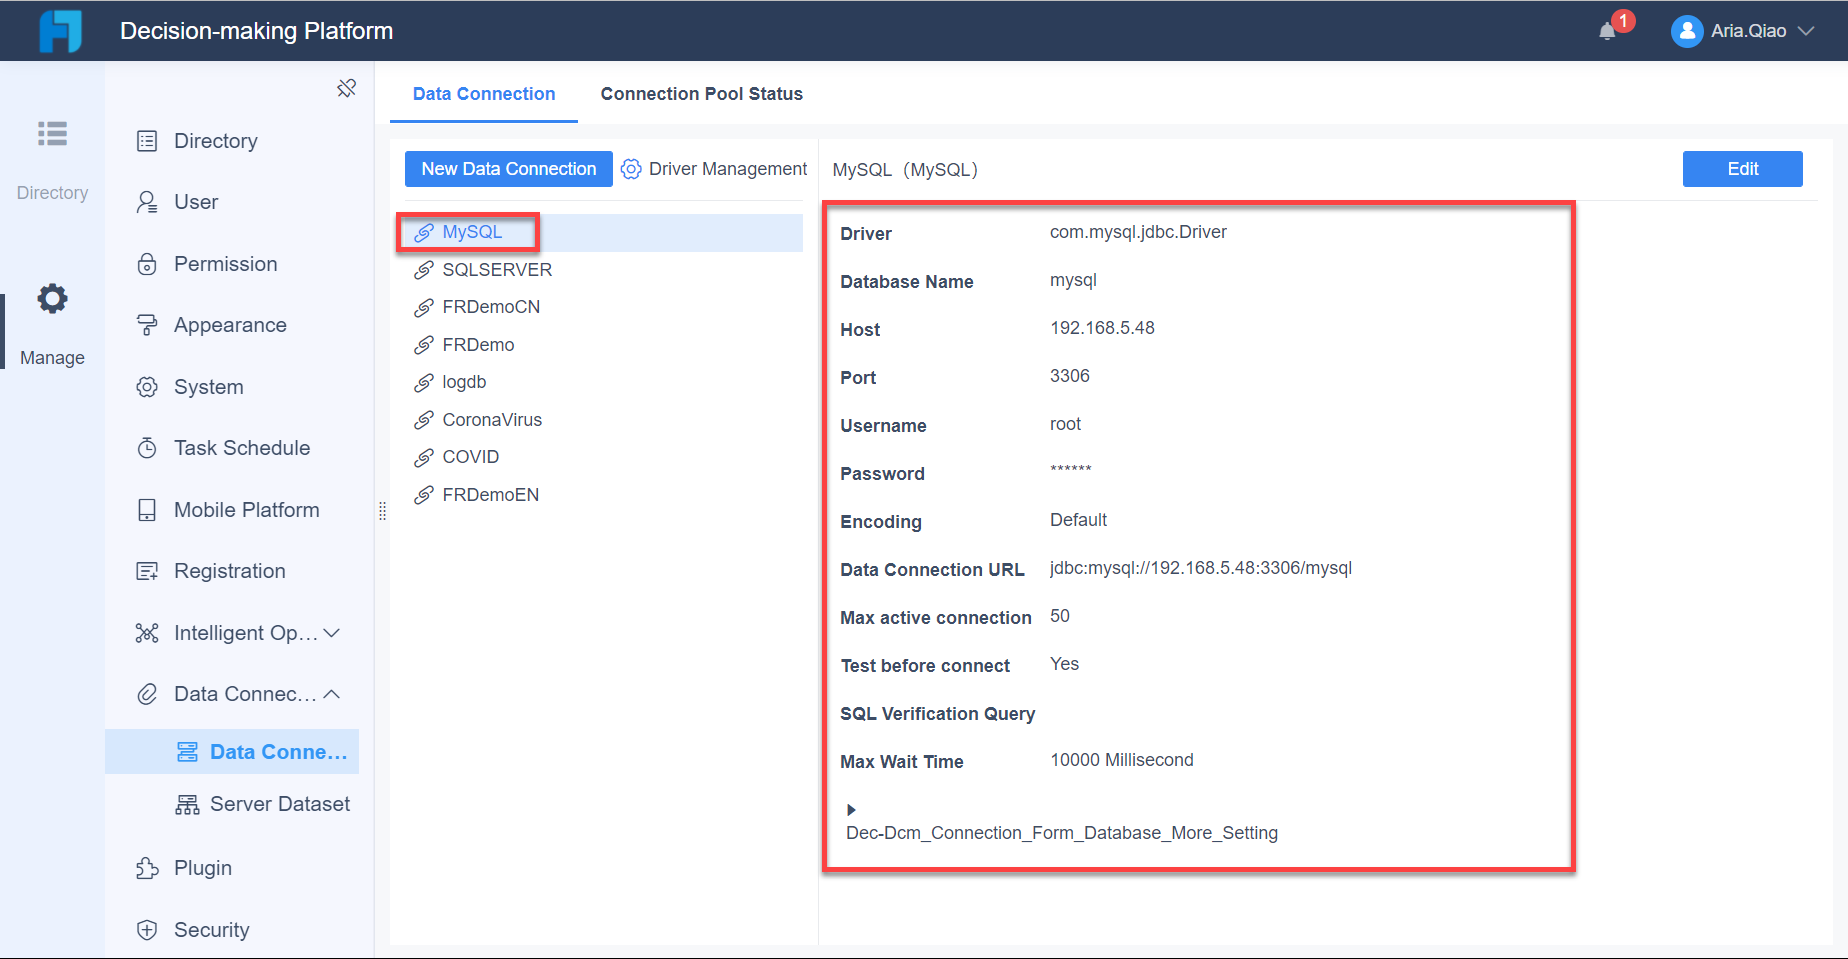Expand the Aria.Qiao account dropdown arrow
Viewport: 1848px width, 959px height.
1806,31
